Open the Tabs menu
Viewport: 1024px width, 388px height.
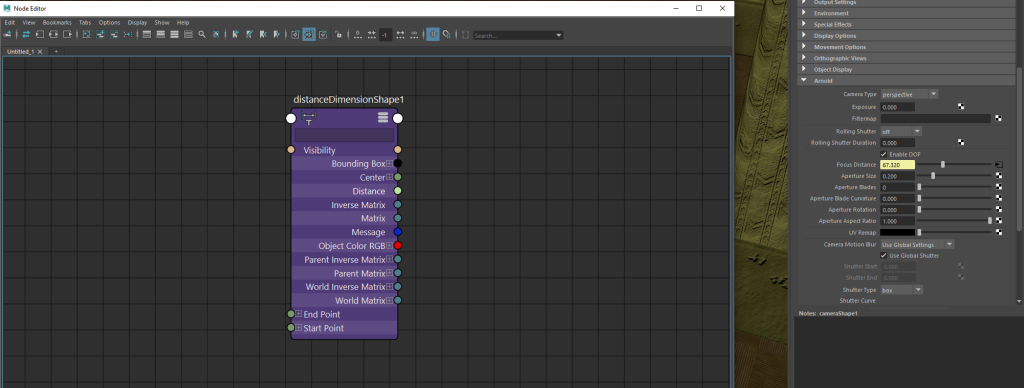point(85,22)
